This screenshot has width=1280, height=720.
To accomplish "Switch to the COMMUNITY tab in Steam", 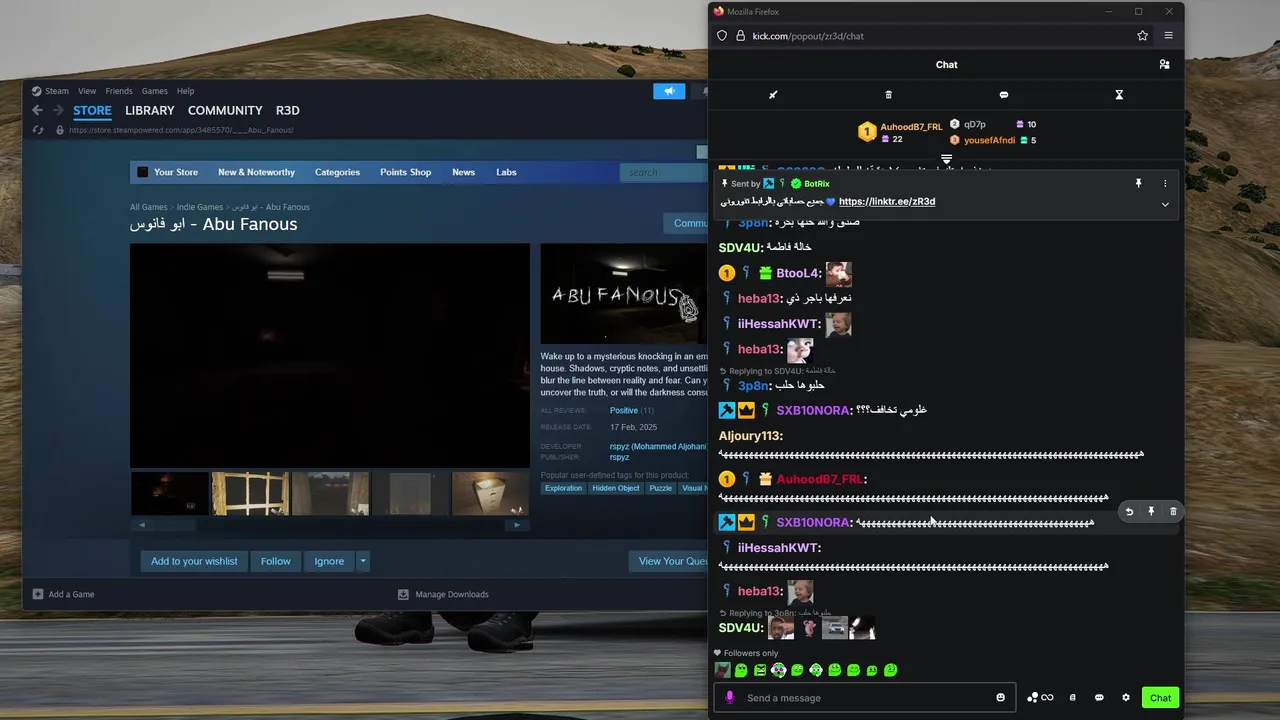I will coord(225,110).
